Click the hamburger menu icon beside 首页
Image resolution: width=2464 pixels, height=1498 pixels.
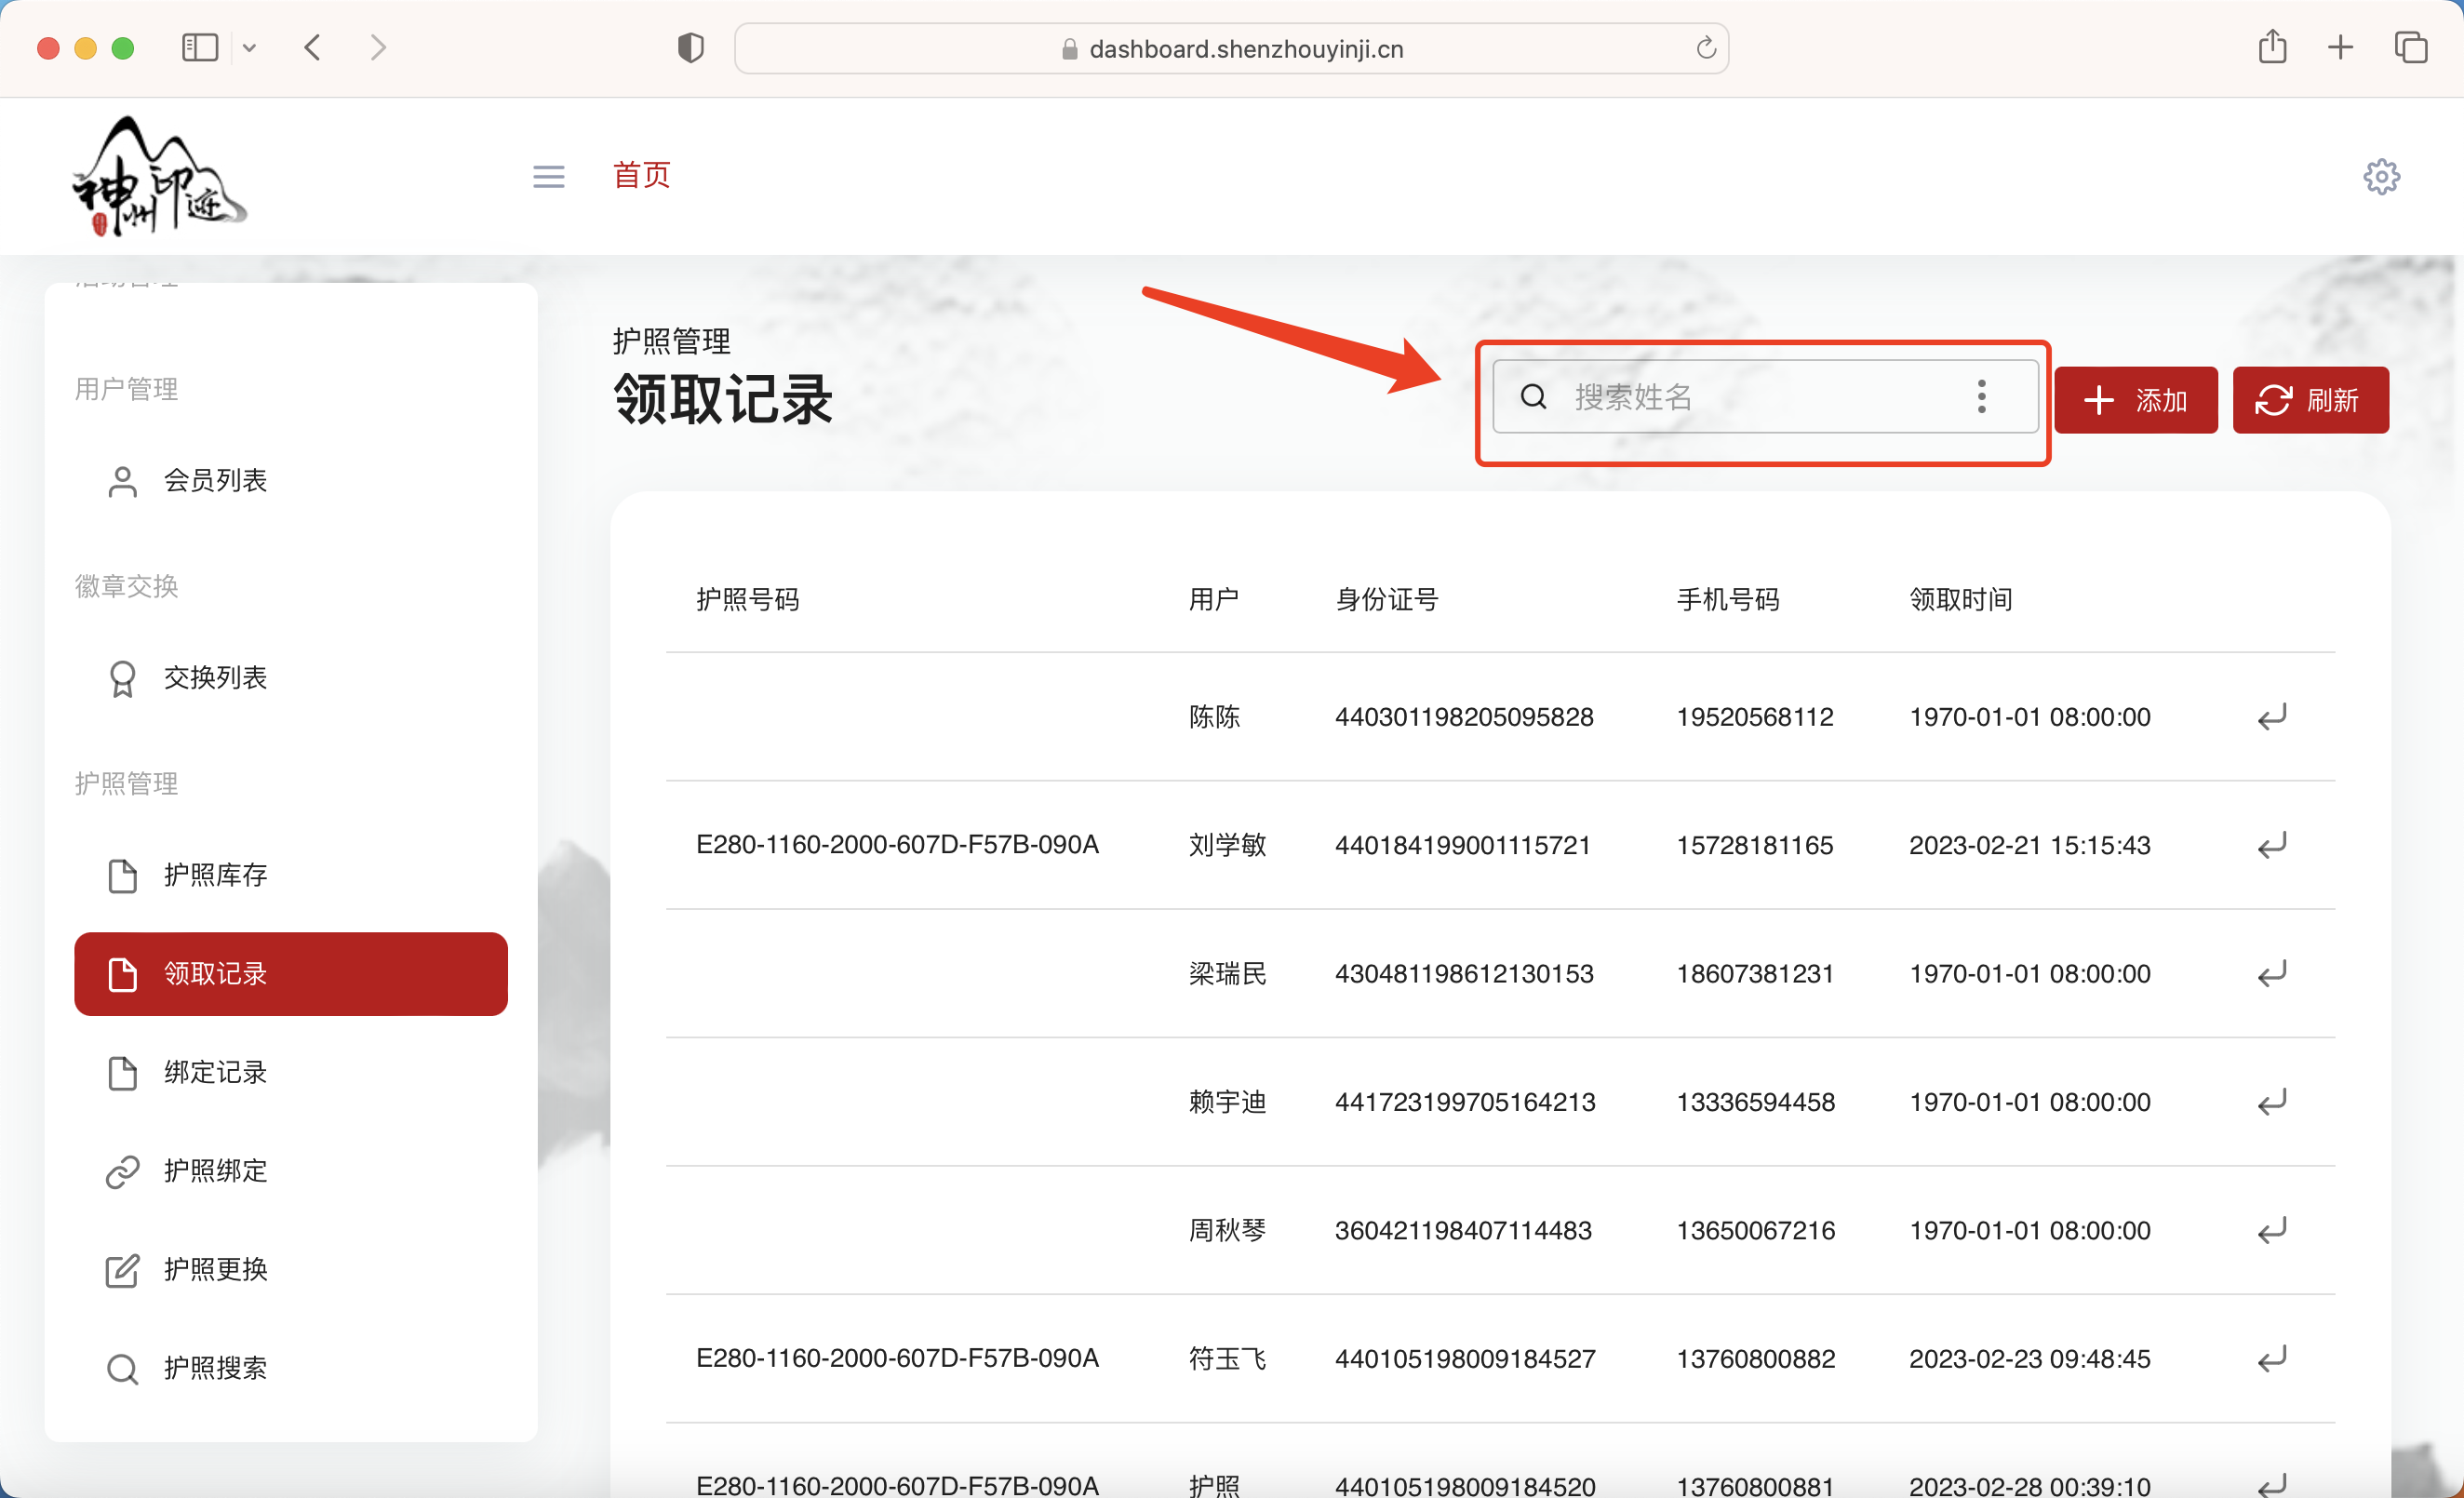pyautogui.click(x=548, y=176)
